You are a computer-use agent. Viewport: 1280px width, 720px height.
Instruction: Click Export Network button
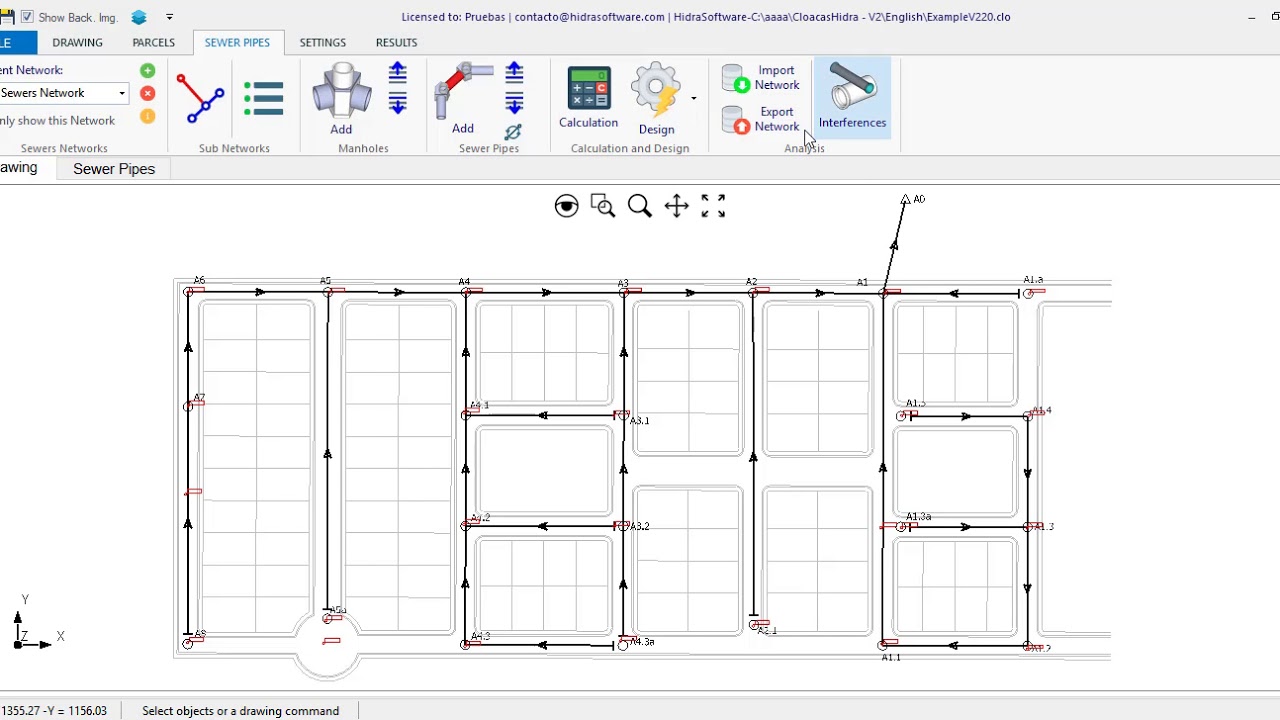[x=761, y=120]
